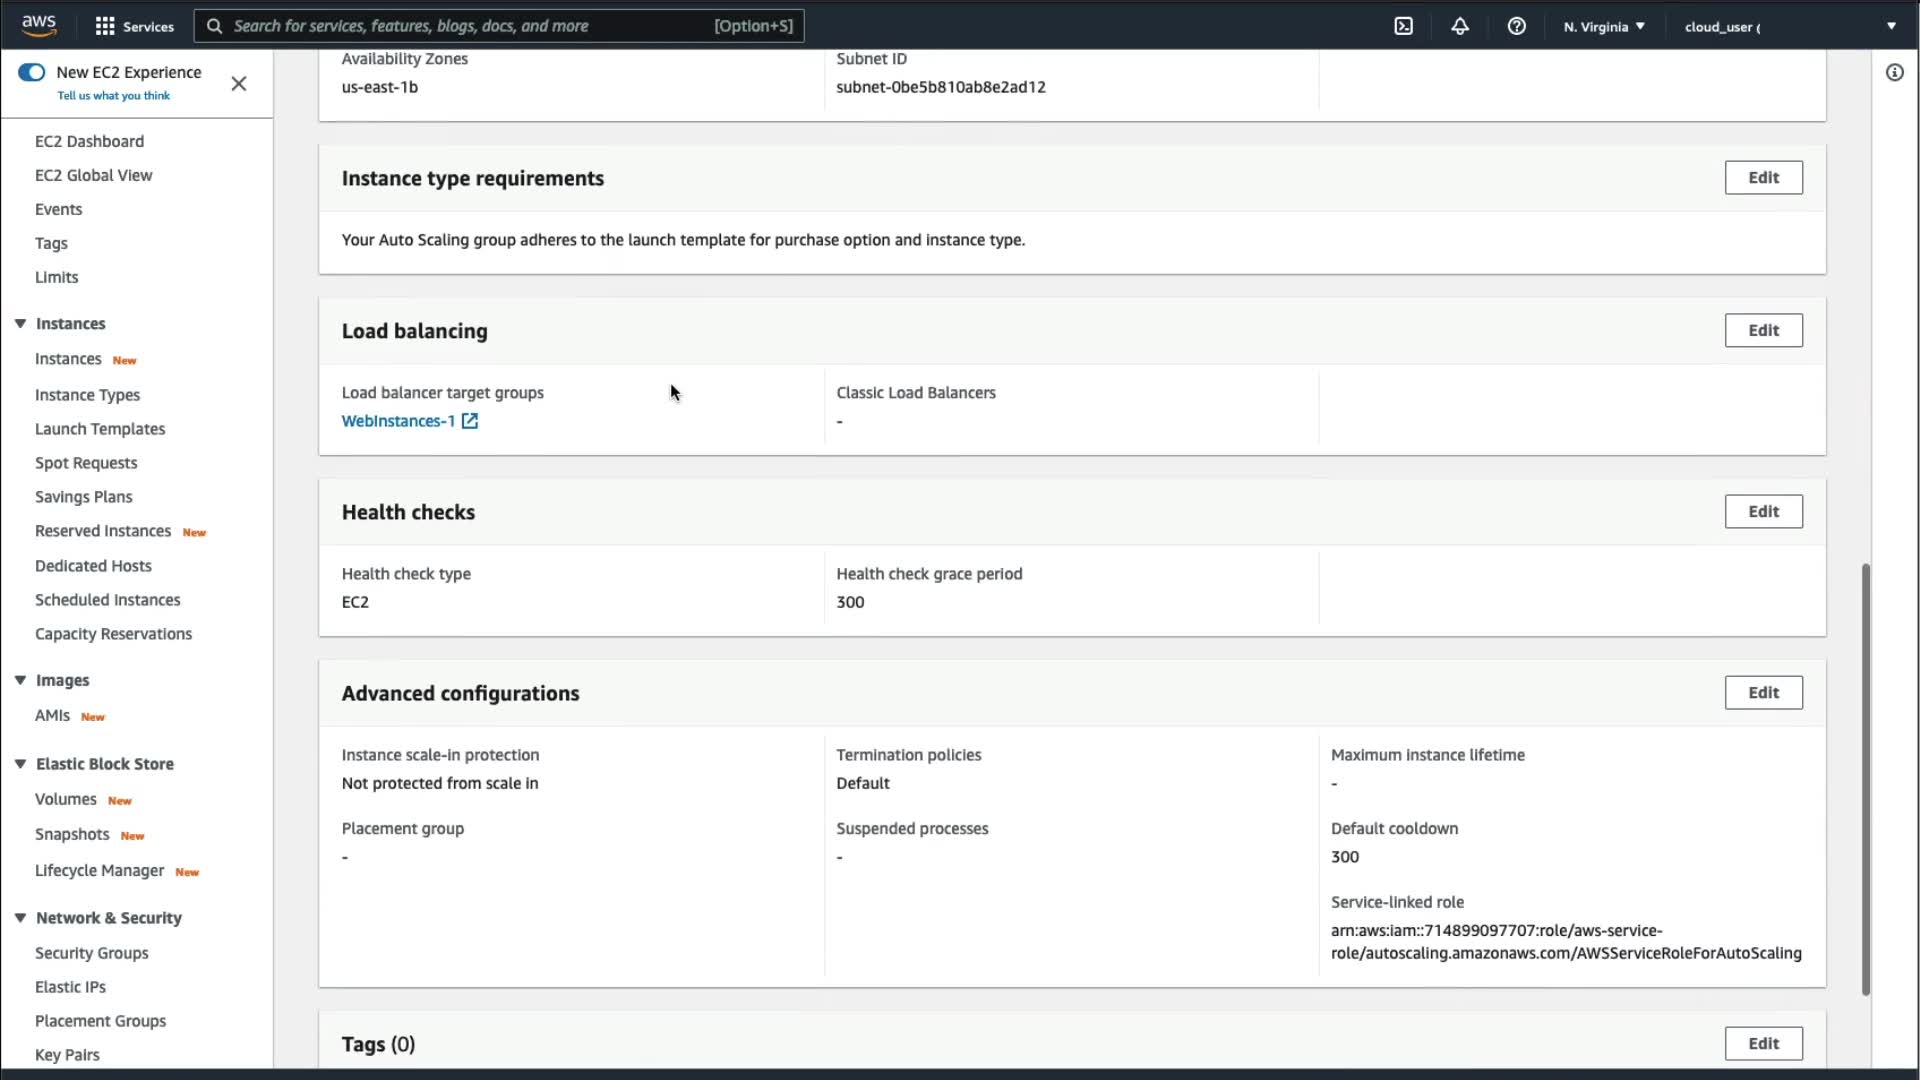Viewport: 1920px width, 1080px height.
Task: Click the help question mark icon
Action: pyautogui.click(x=1516, y=26)
